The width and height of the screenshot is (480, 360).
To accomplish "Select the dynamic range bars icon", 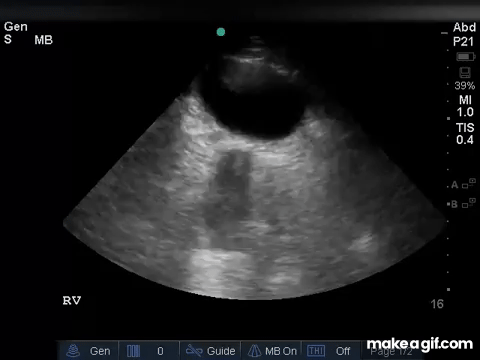I will [x=133, y=351].
